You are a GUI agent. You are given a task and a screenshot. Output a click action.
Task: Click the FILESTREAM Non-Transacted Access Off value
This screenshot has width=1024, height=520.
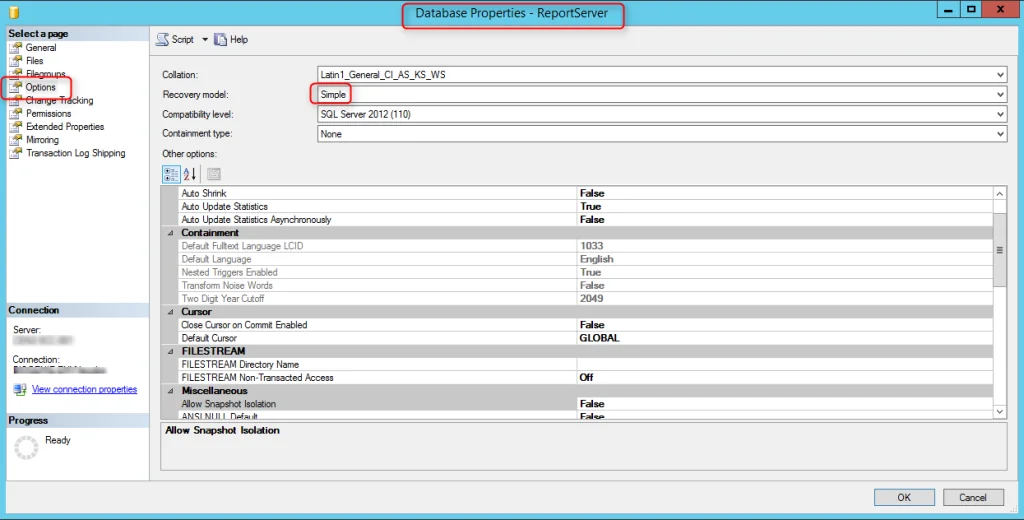785,378
